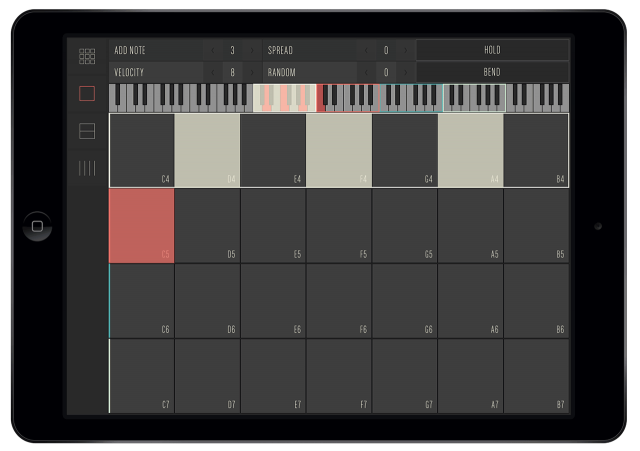Tap the B7 pad
Viewport: 640px width, 451px height.
(536, 376)
